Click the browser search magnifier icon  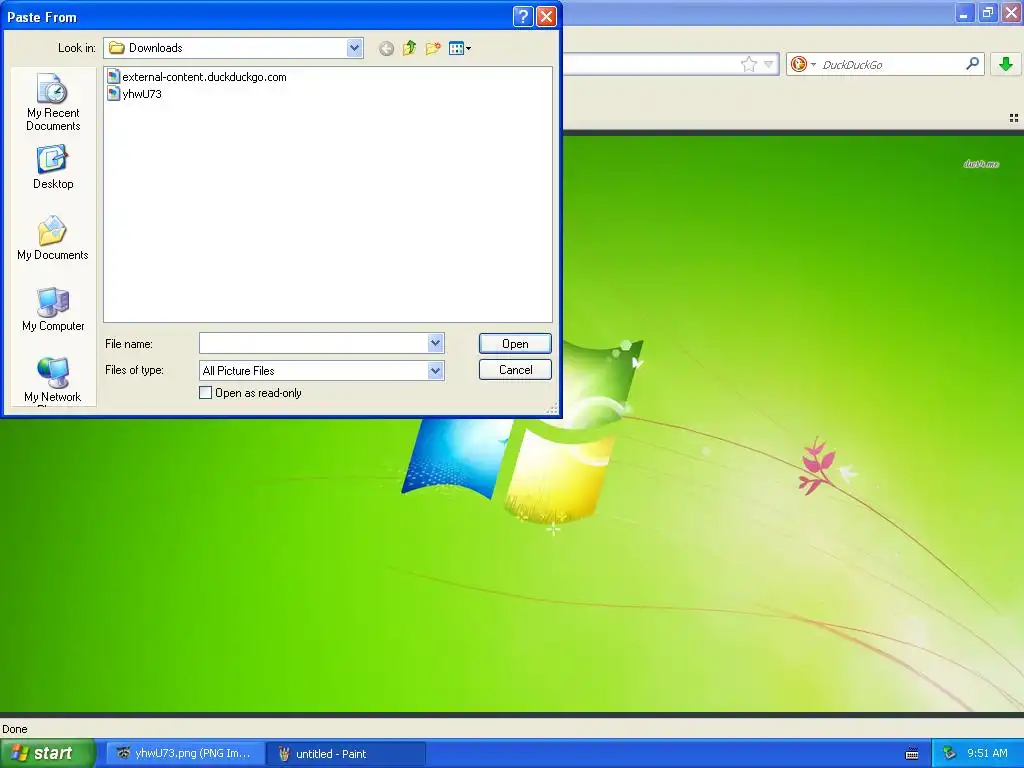pyautogui.click(x=972, y=63)
